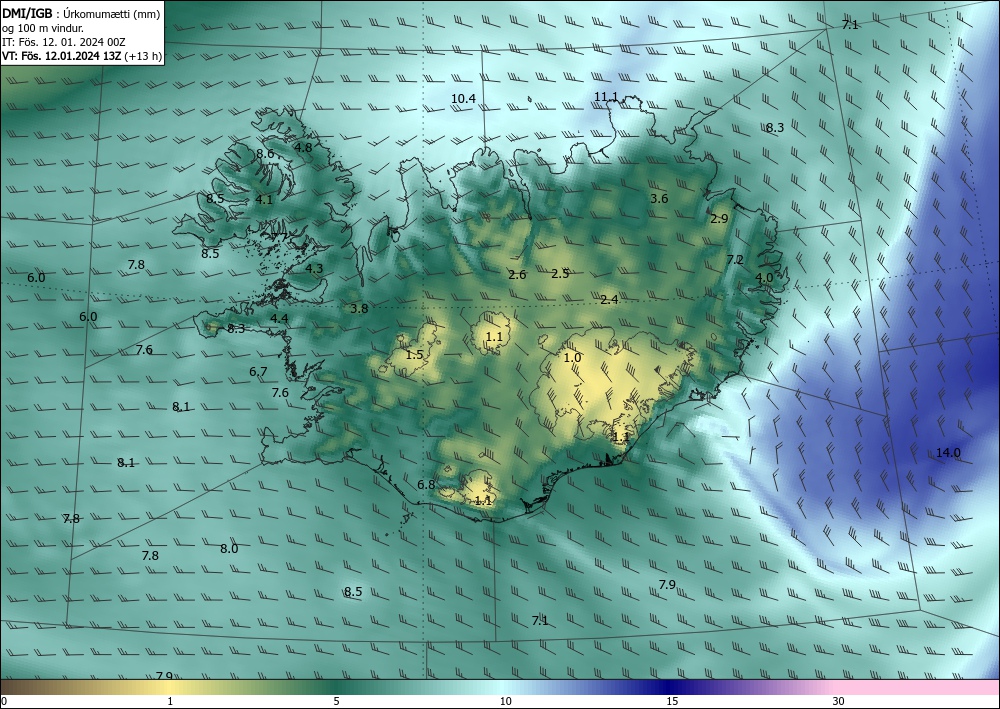Click the 'og 100 m vindur.' caption line

coord(43,28)
